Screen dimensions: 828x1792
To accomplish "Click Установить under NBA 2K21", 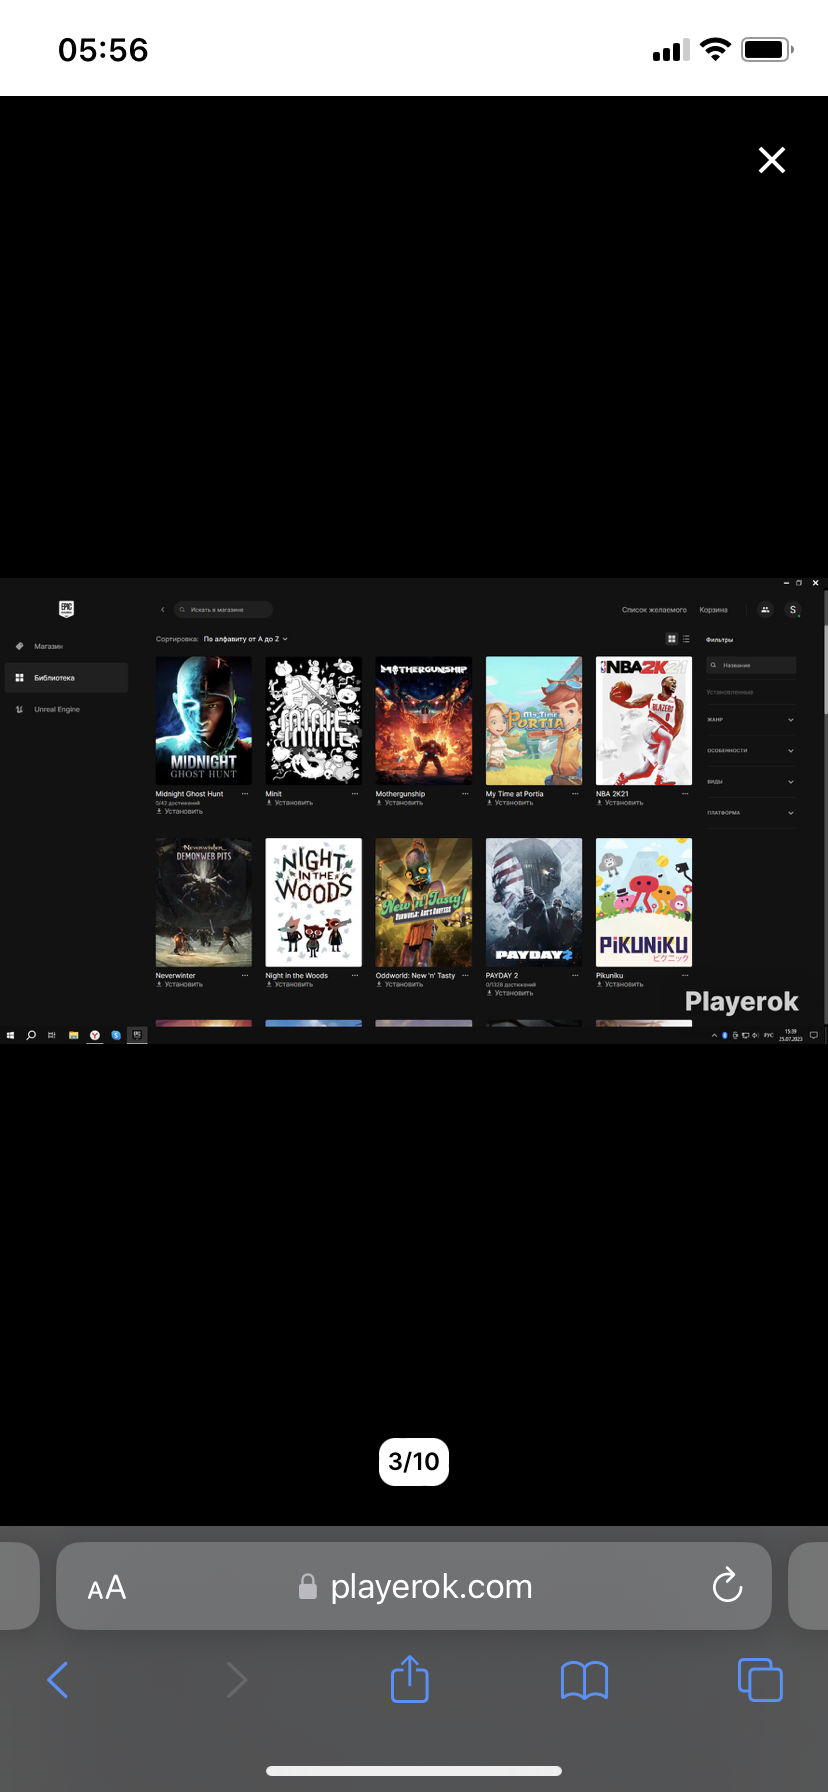I will 620,802.
